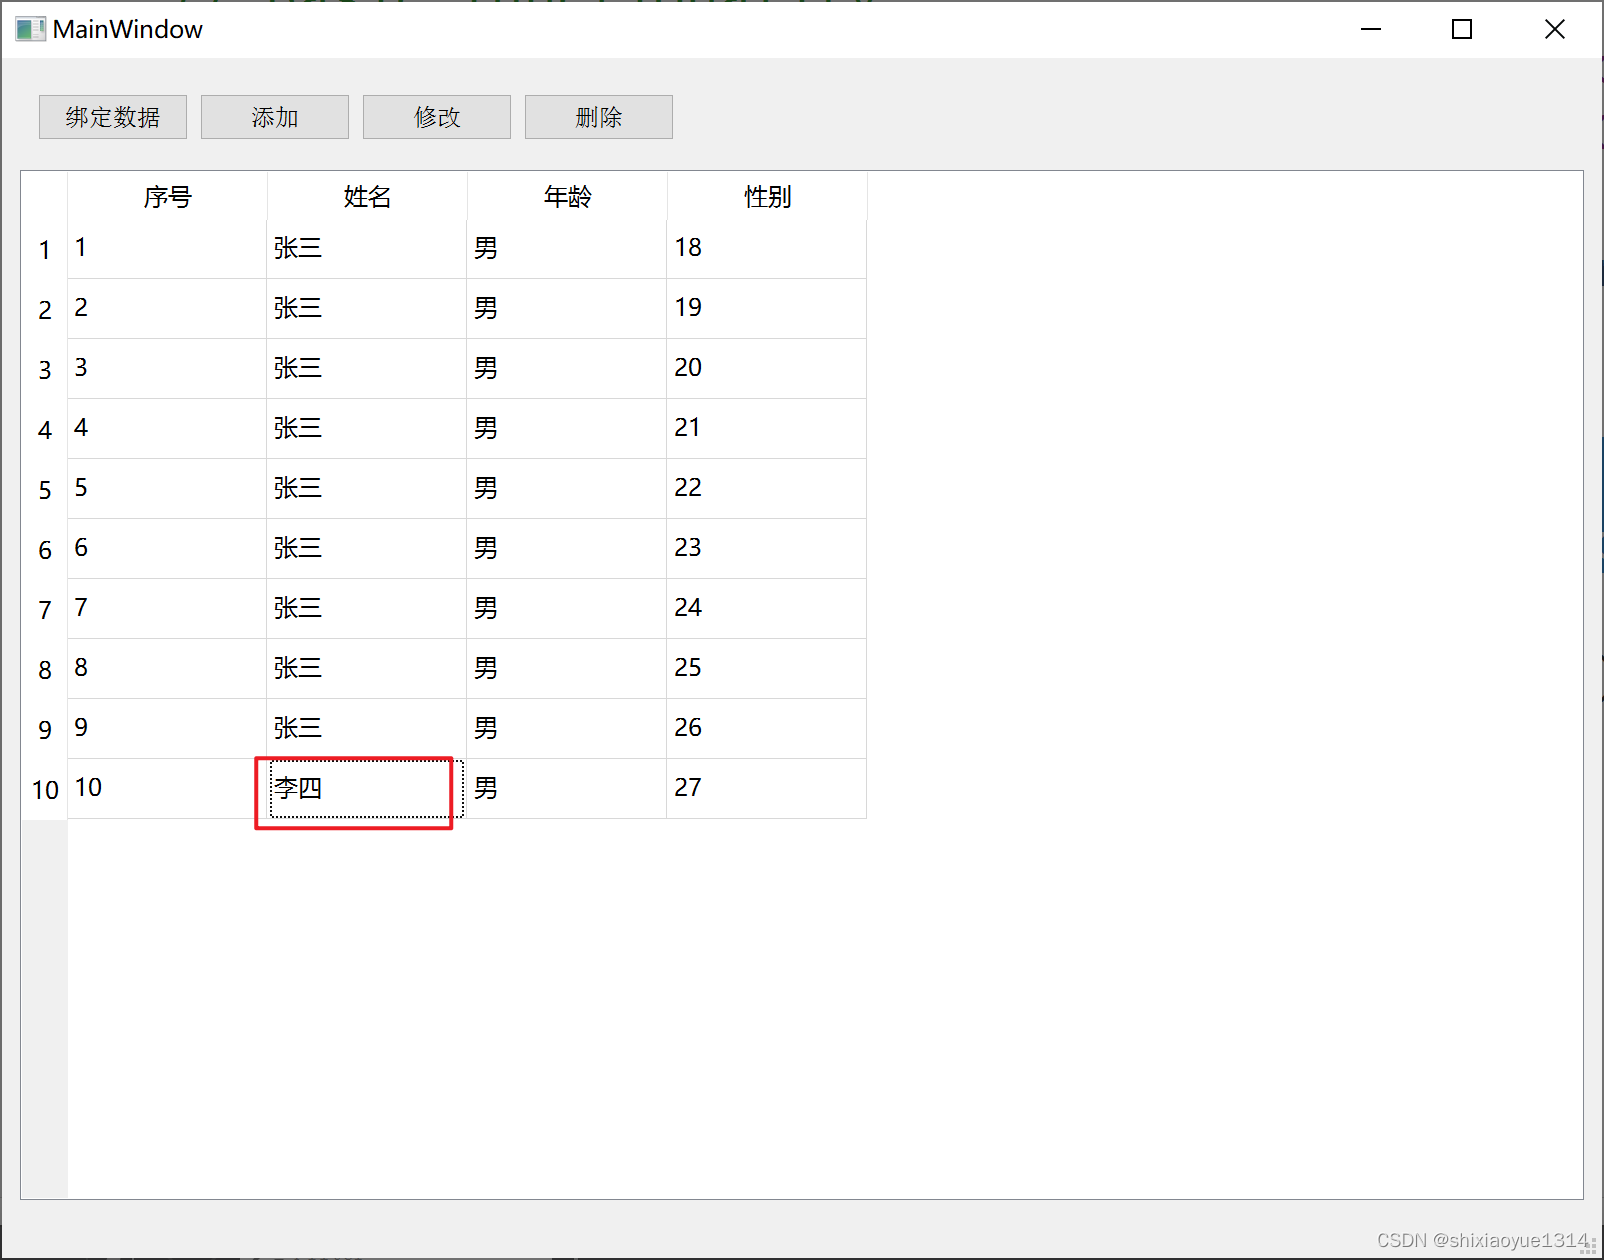Screen dimensions: 1604x1260
Task: Click the 绑定数据 button to bind data
Action: pos(111,117)
